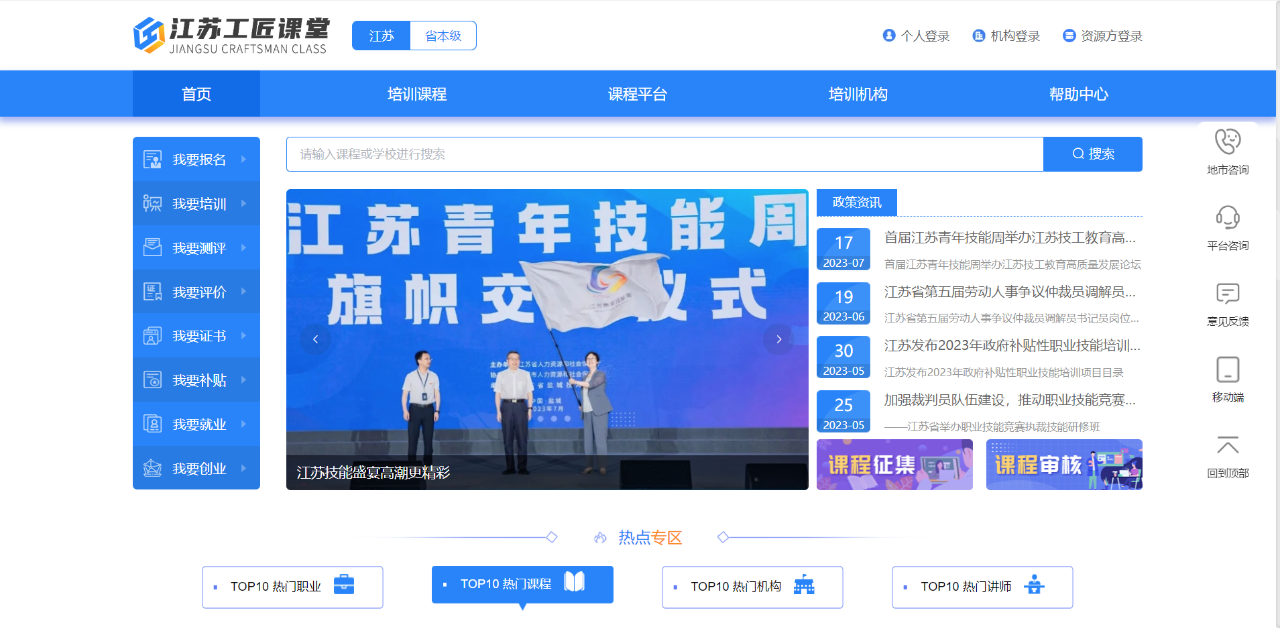Viewport: 1280px width, 628px height.
Task: Click the 我要测评 sidebar icon
Action: point(152,247)
